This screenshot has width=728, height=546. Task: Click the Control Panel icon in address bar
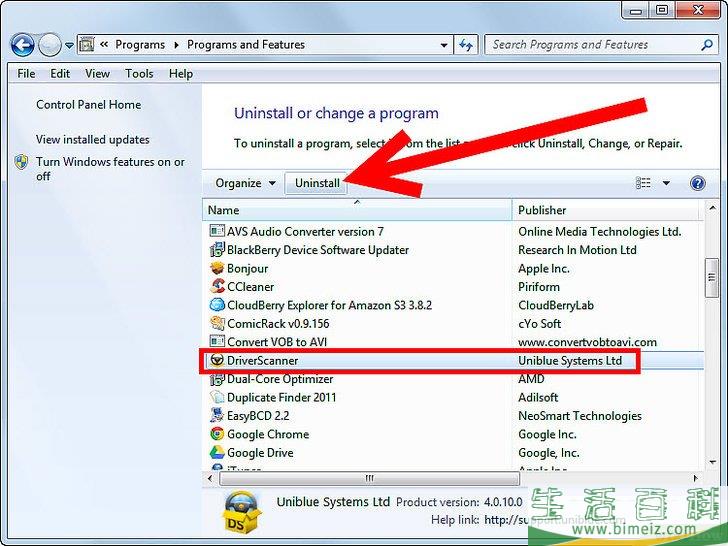click(87, 44)
